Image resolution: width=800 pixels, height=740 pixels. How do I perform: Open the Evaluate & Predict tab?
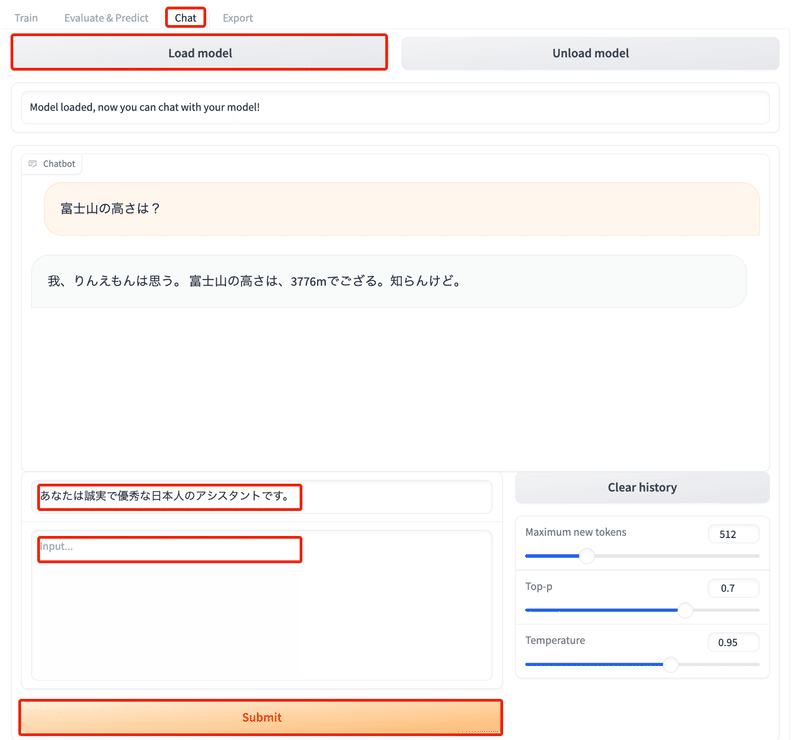[x=106, y=17]
